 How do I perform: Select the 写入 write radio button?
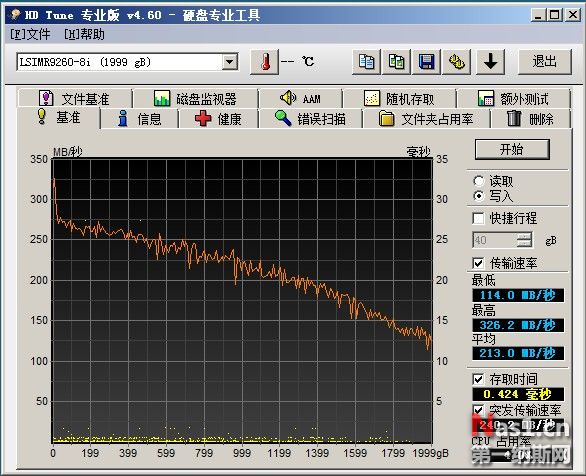tap(479, 196)
